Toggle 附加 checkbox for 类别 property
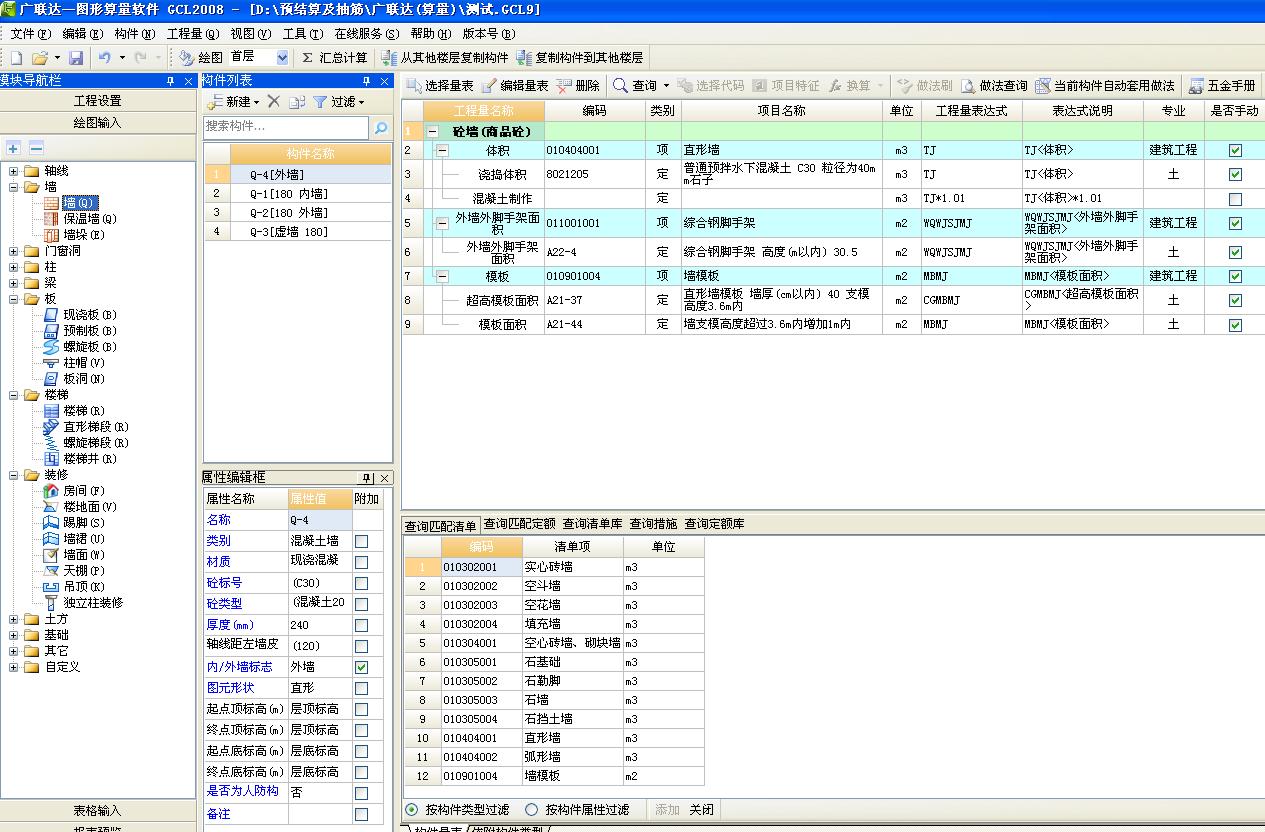Viewport: 1265px width, 832px height. [361, 541]
